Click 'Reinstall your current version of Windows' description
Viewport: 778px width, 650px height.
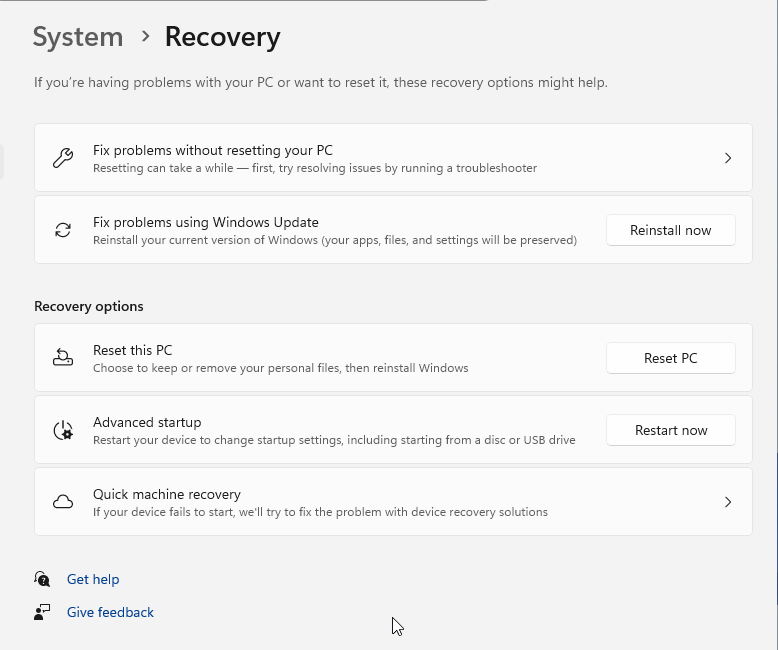click(x=335, y=240)
